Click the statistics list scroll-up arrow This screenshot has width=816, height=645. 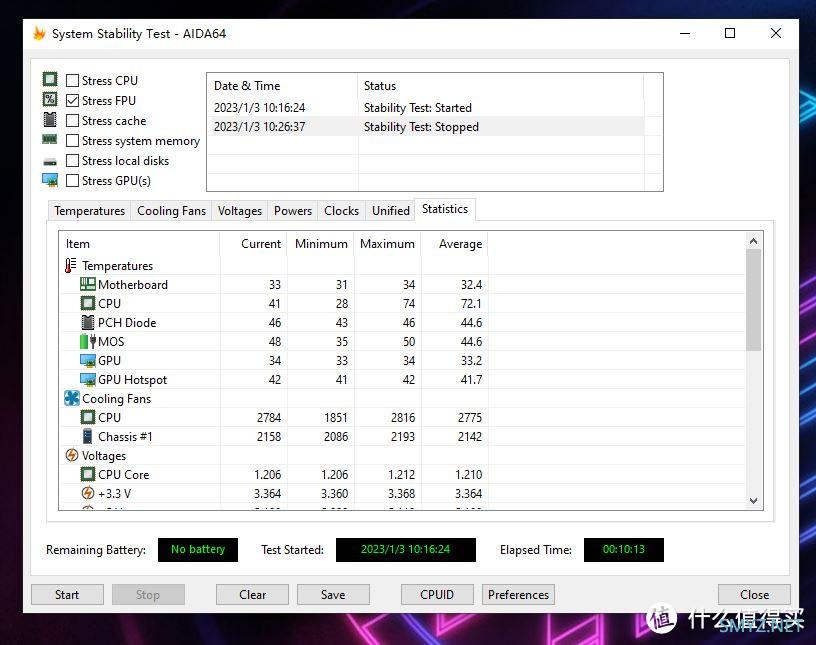tap(754, 241)
